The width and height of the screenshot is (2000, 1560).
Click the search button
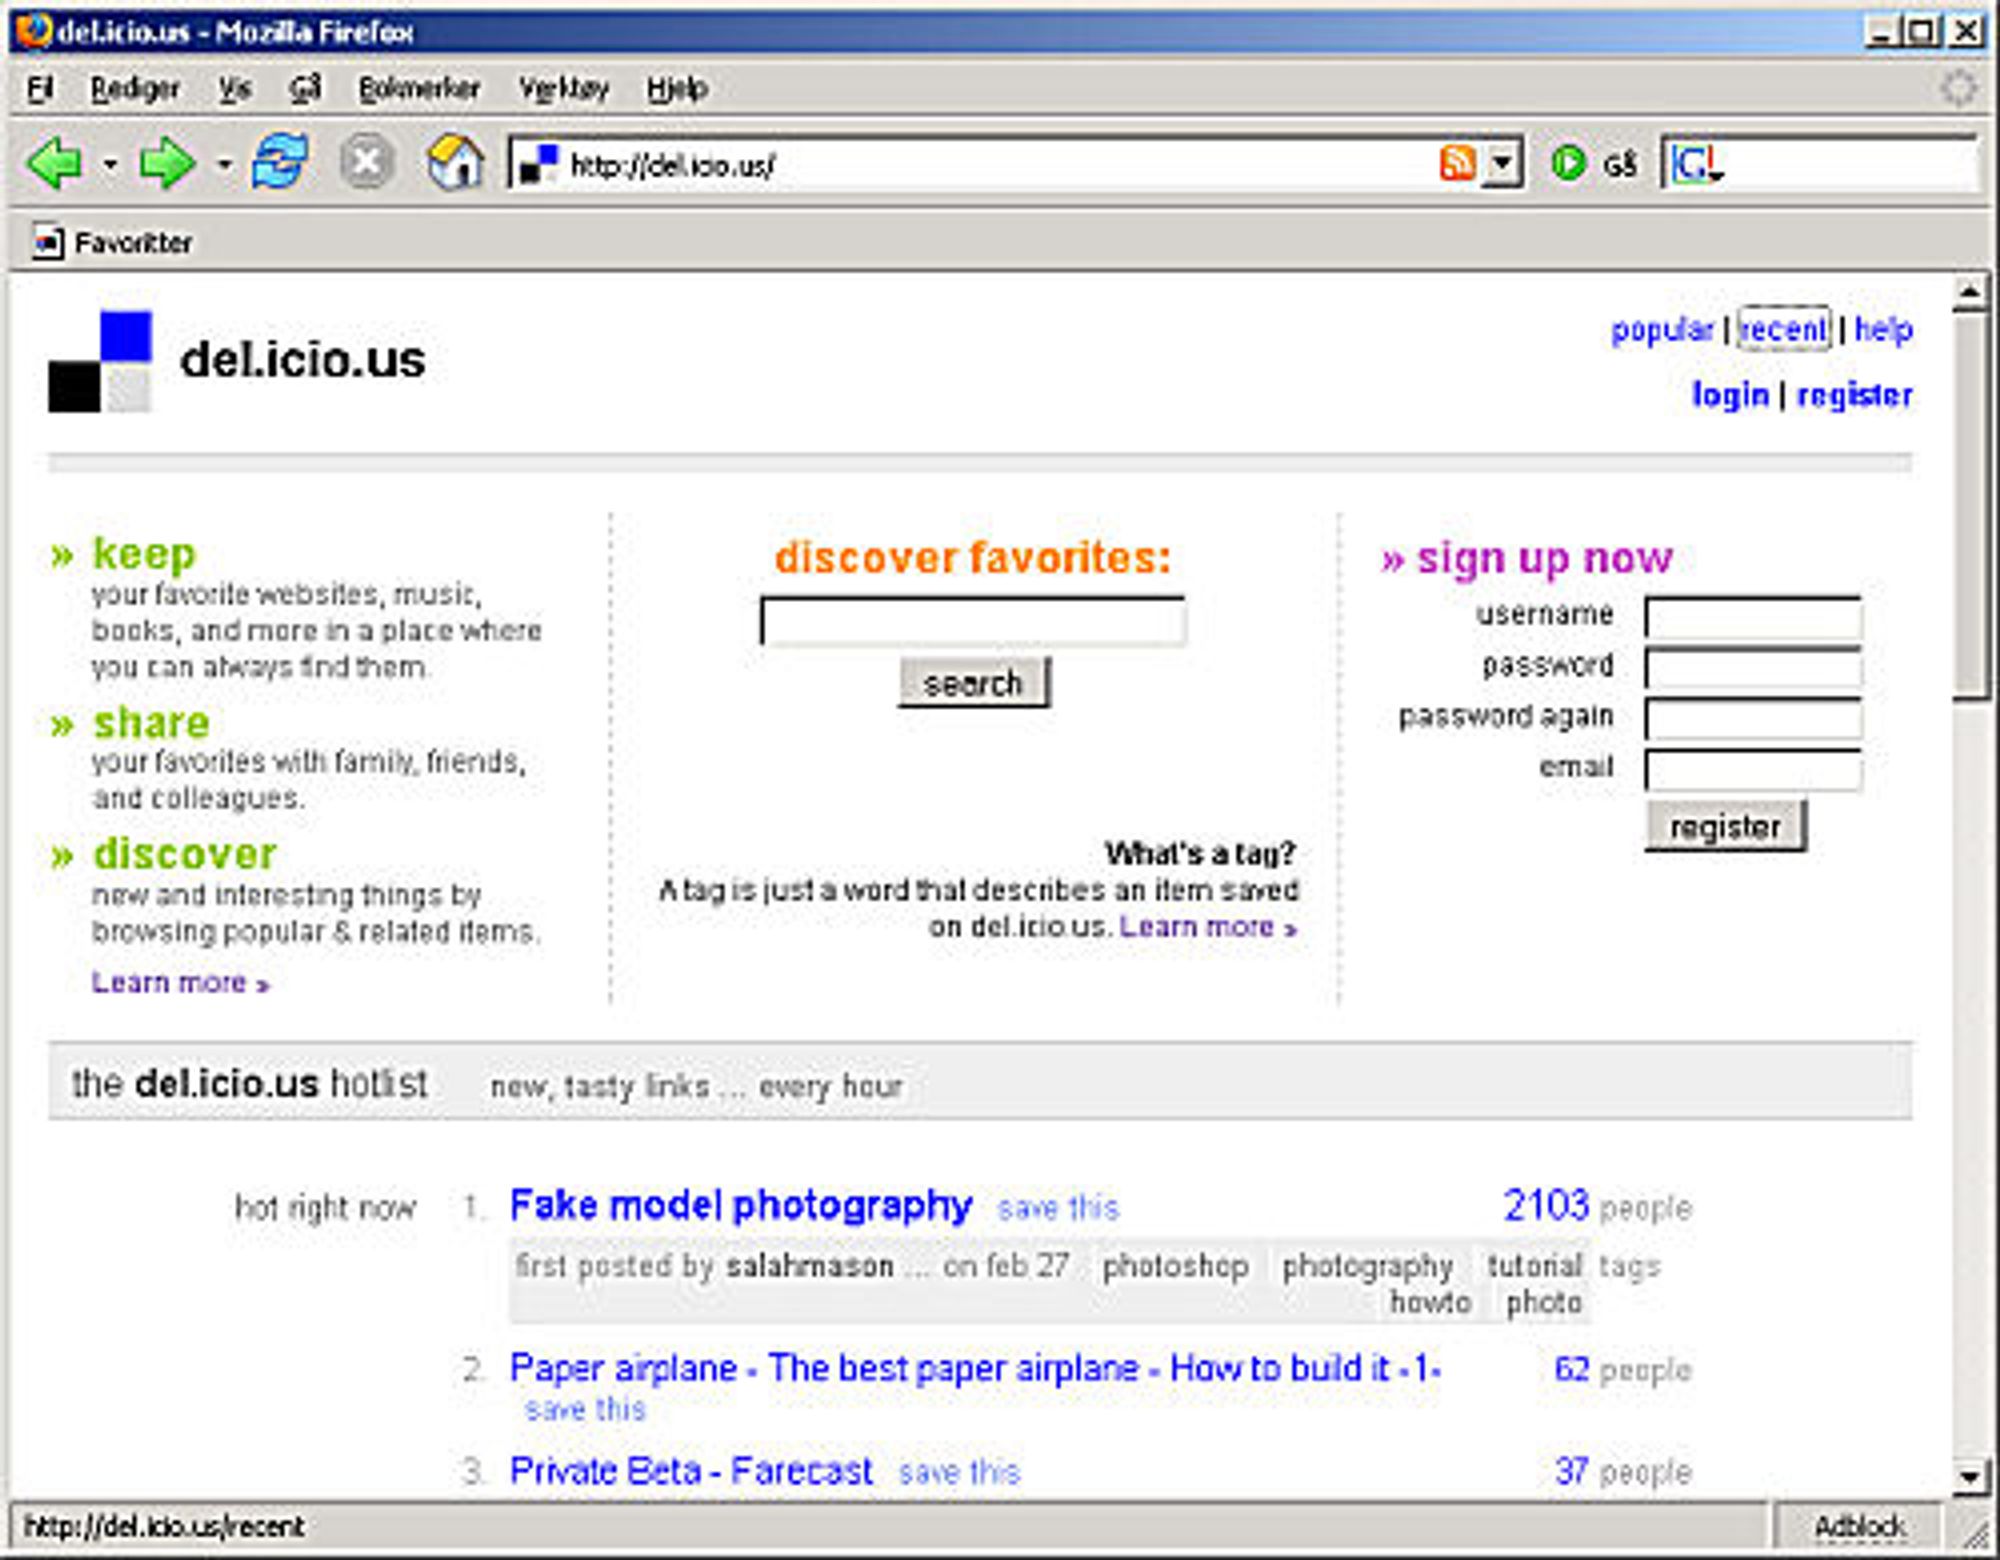[974, 683]
